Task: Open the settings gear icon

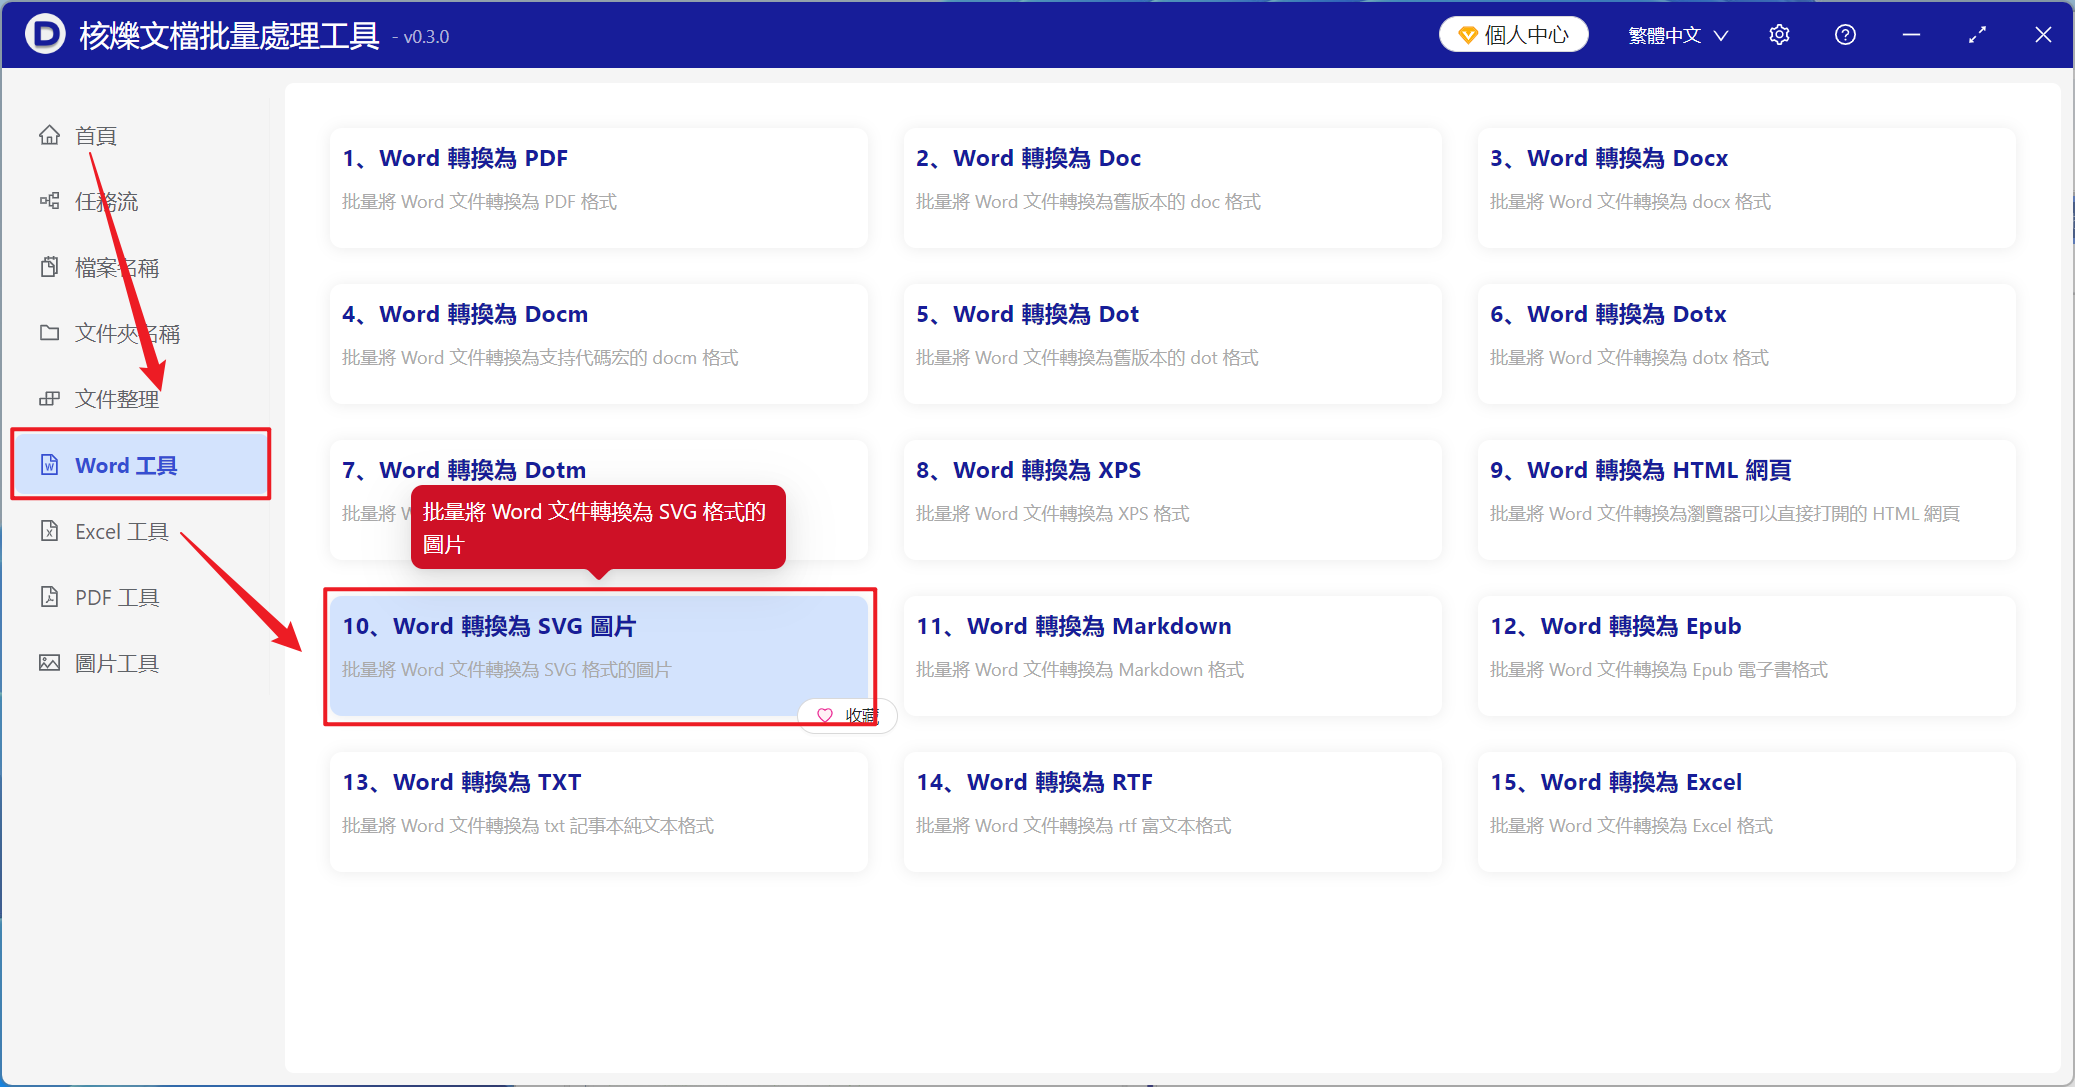Action: [x=1779, y=35]
